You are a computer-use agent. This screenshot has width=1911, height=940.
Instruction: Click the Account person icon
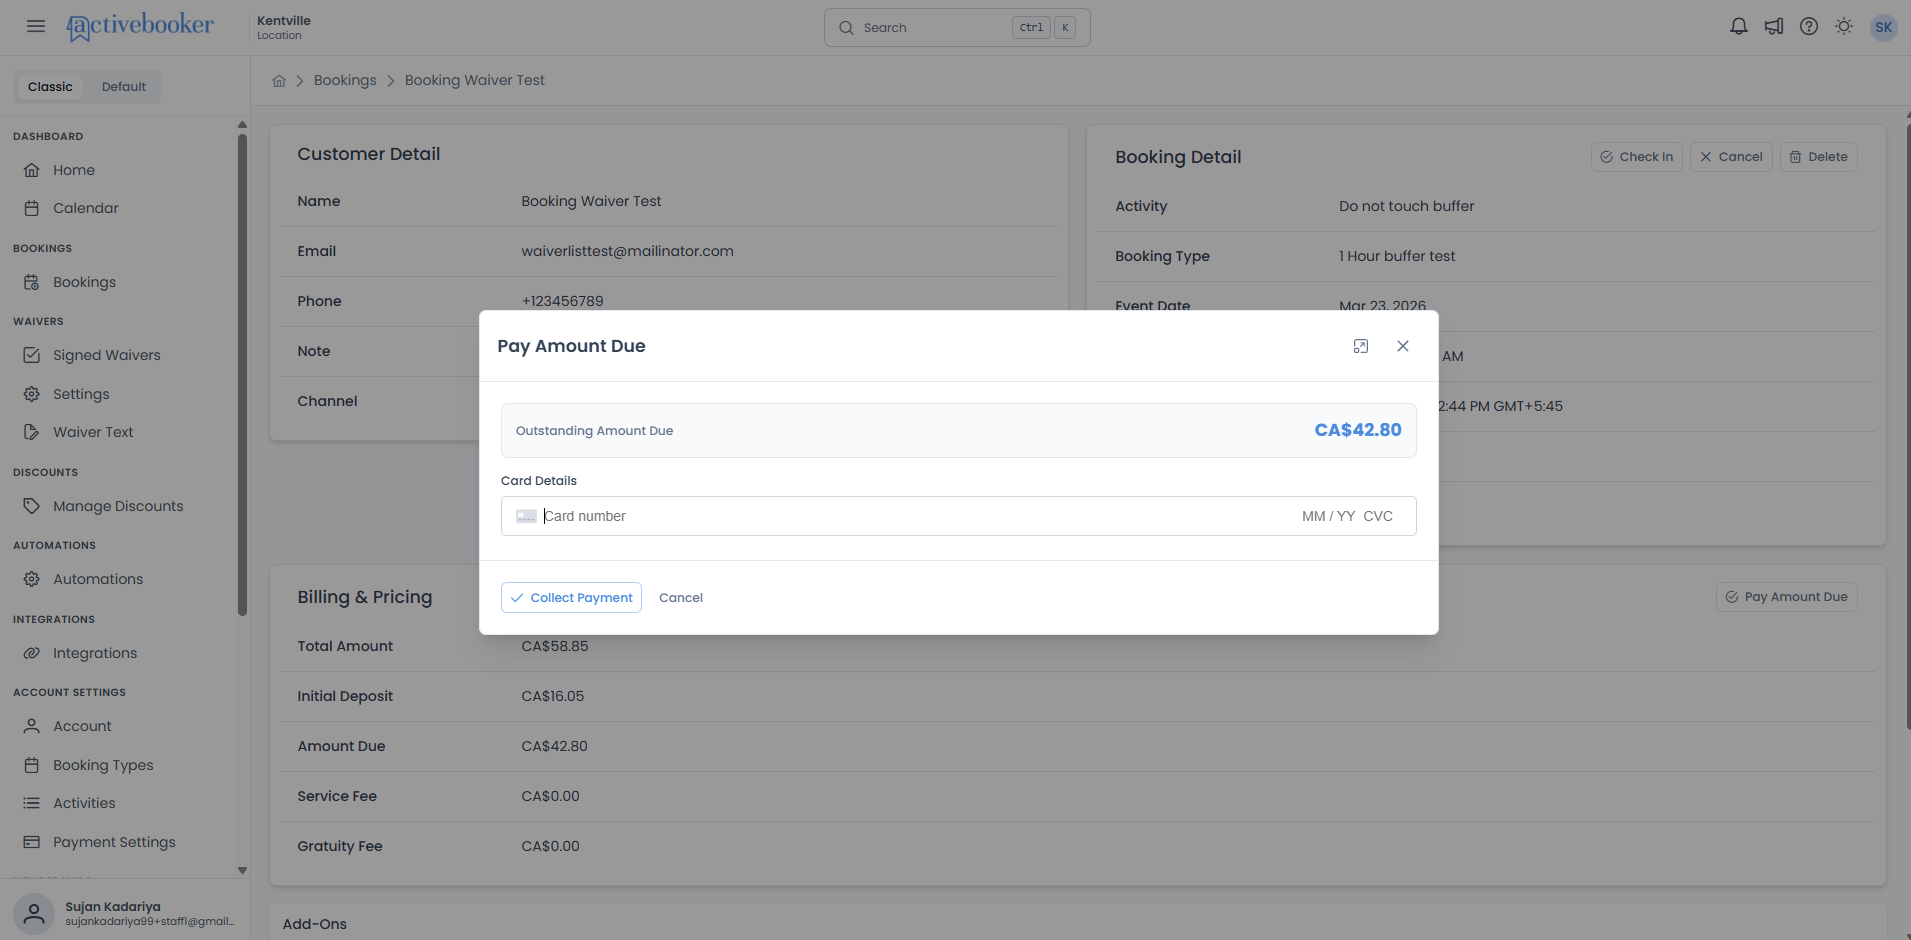pyautogui.click(x=32, y=726)
